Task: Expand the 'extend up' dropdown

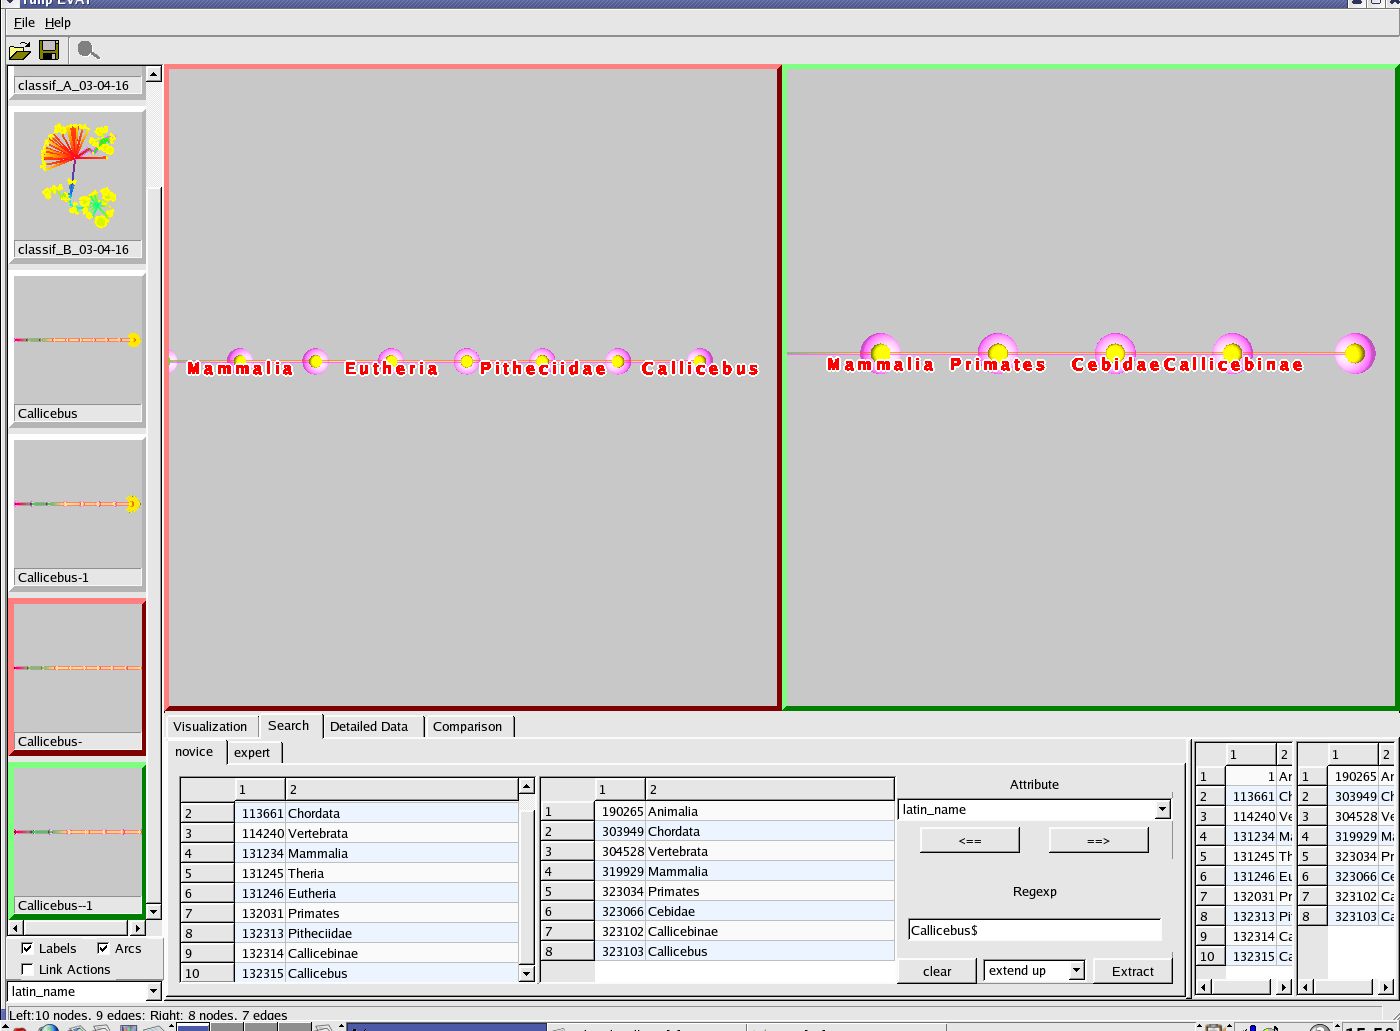Action: (1075, 971)
